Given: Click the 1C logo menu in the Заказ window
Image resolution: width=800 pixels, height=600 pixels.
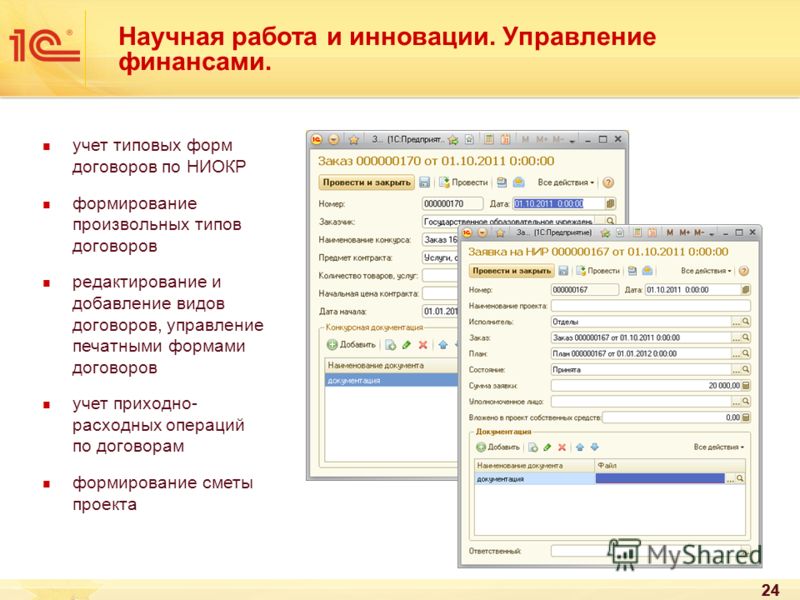Looking at the screenshot, I should click(x=317, y=139).
